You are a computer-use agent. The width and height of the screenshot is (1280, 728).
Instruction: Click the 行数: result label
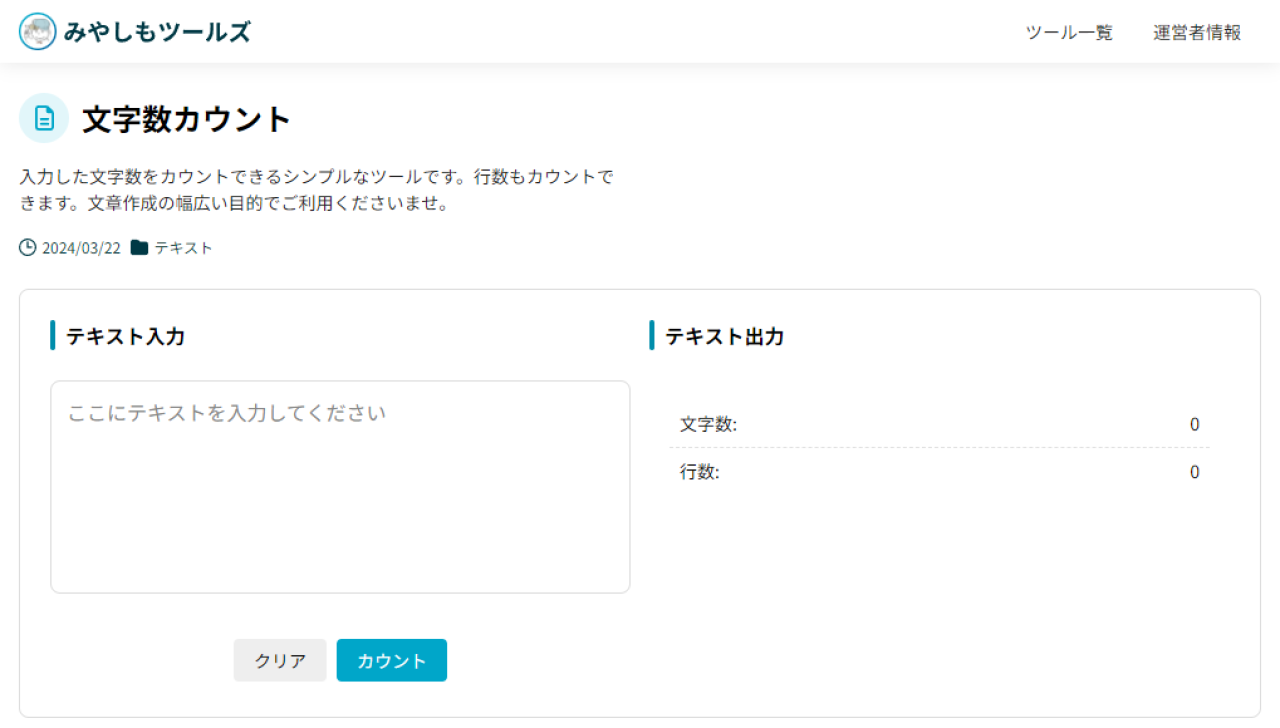click(699, 472)
